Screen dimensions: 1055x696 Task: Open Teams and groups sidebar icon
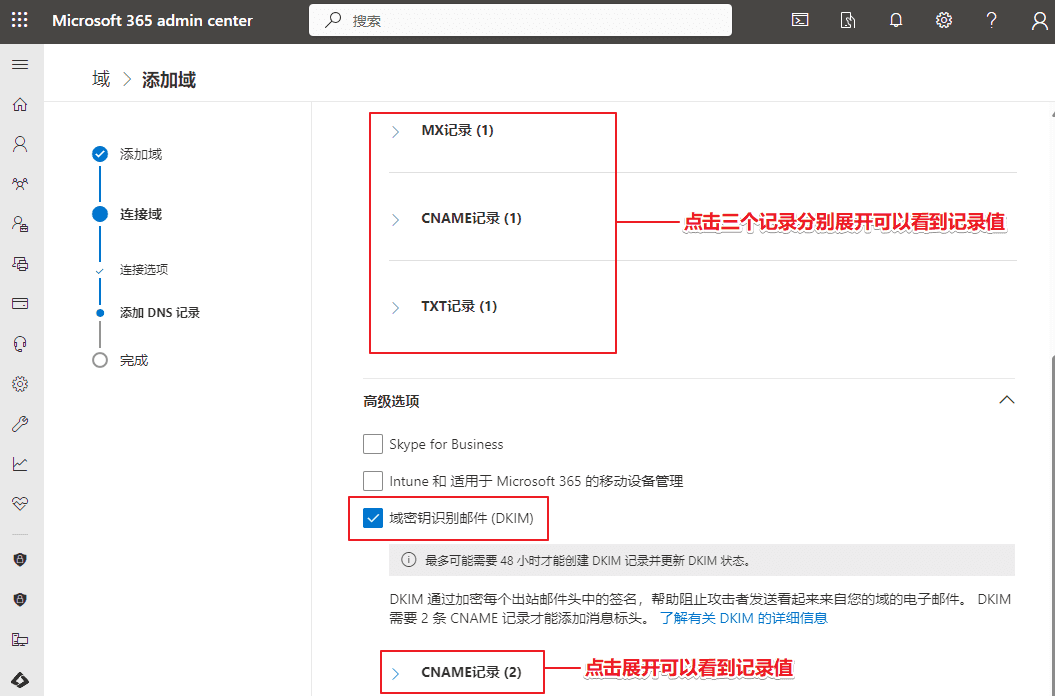point(20,184)
